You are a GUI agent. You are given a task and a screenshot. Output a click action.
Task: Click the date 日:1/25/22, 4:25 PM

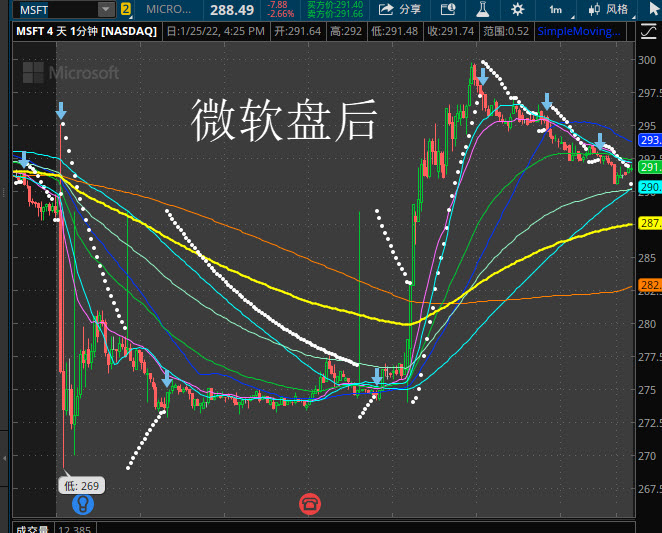(x=215, y=31)
